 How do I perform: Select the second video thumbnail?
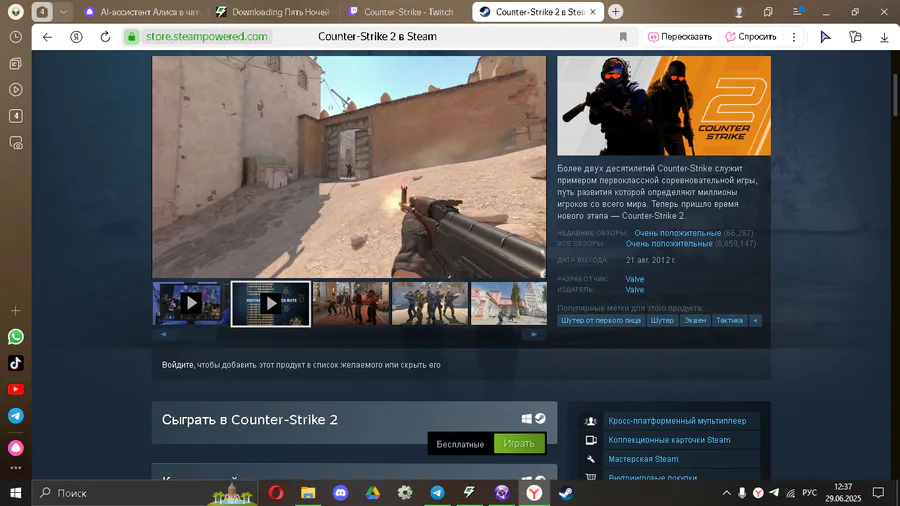[271, 303]
